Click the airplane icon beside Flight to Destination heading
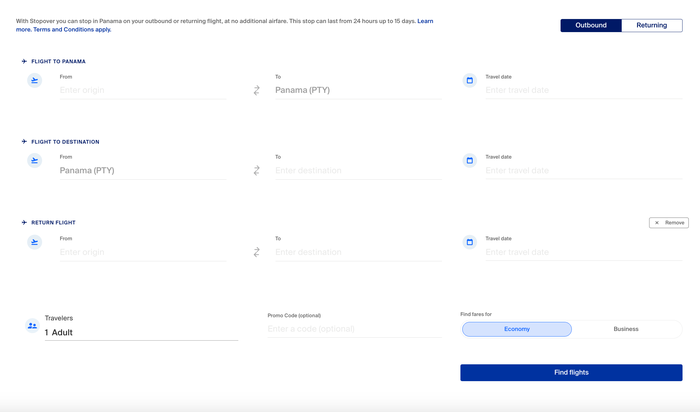 [24, 141]
